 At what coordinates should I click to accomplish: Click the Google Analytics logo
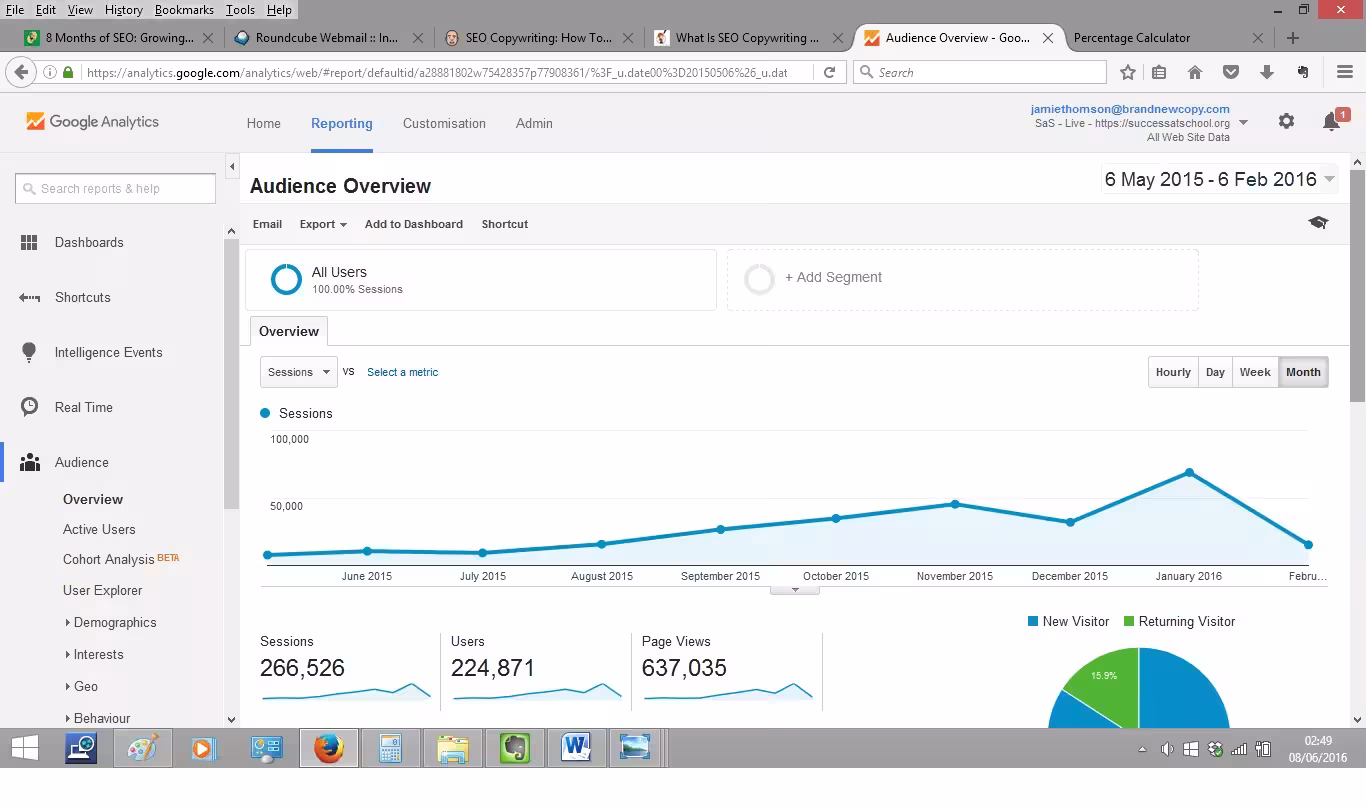(92, 122)
